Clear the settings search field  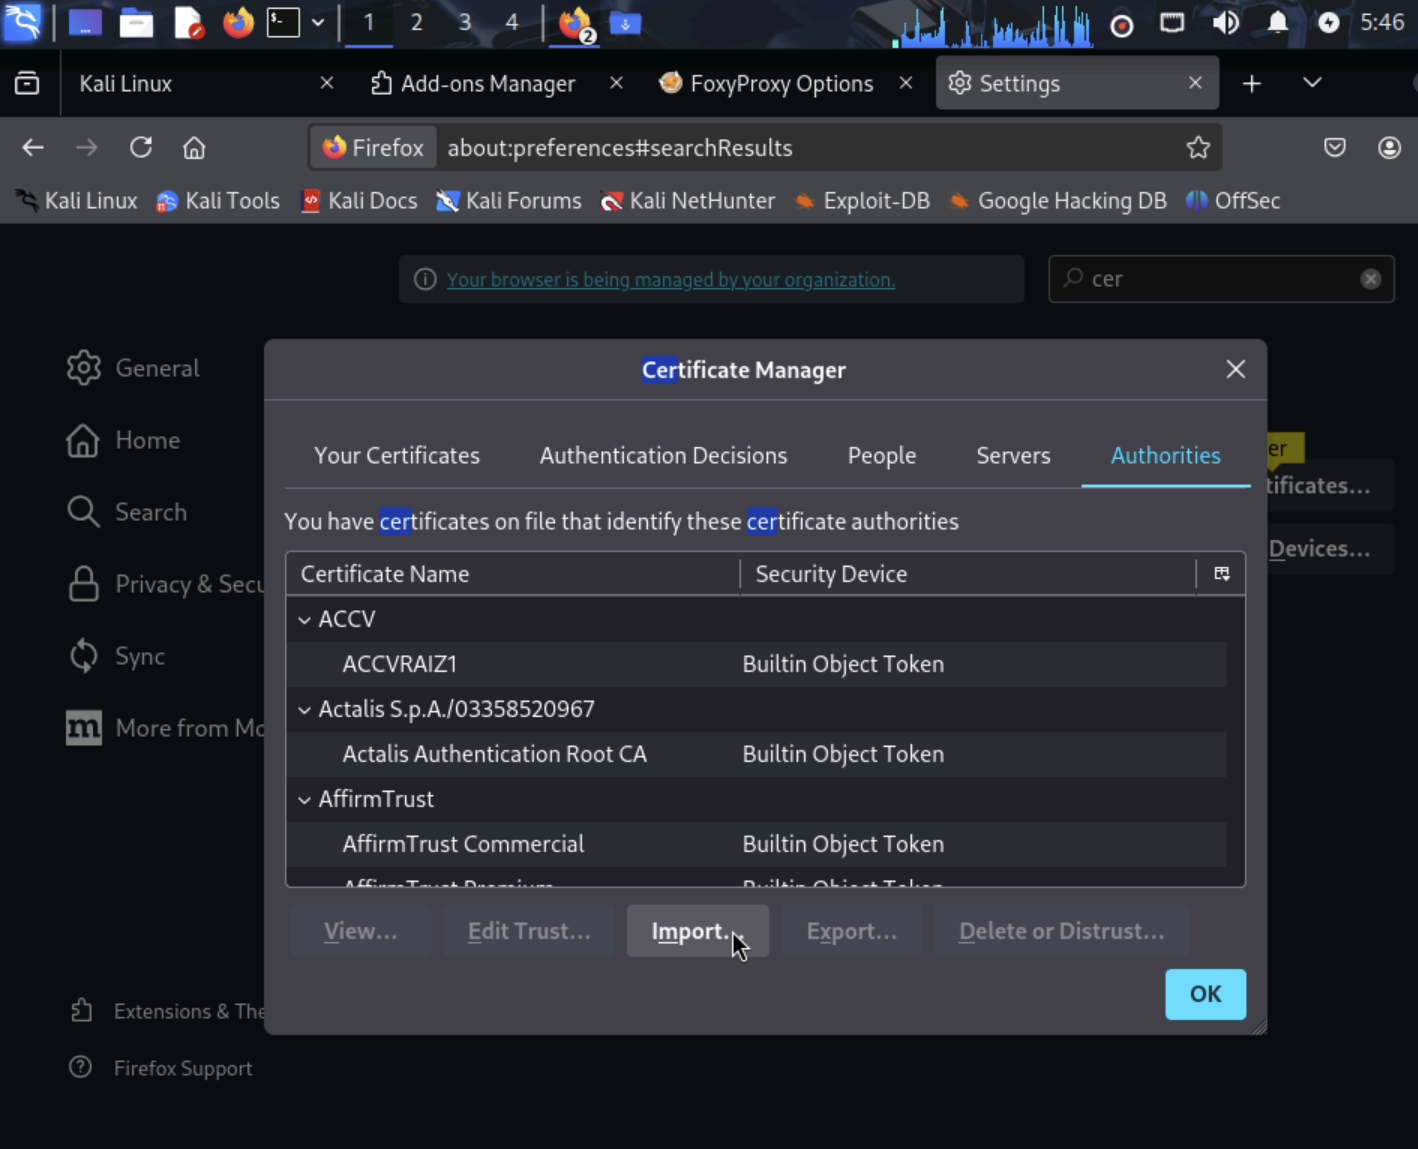1370,279
